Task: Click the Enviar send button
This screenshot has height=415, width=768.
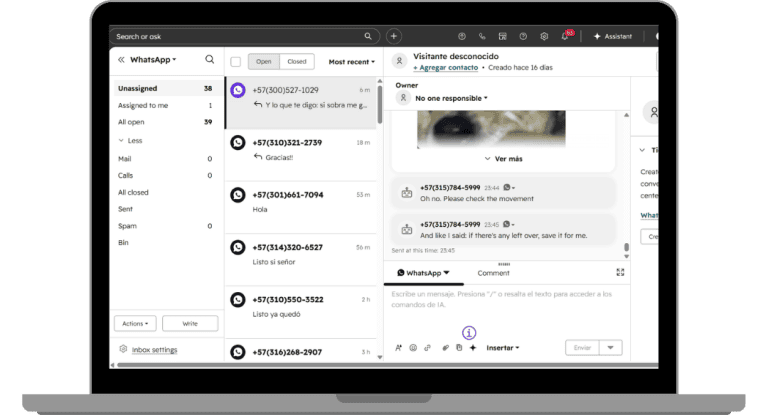Action: coord(582,348)
